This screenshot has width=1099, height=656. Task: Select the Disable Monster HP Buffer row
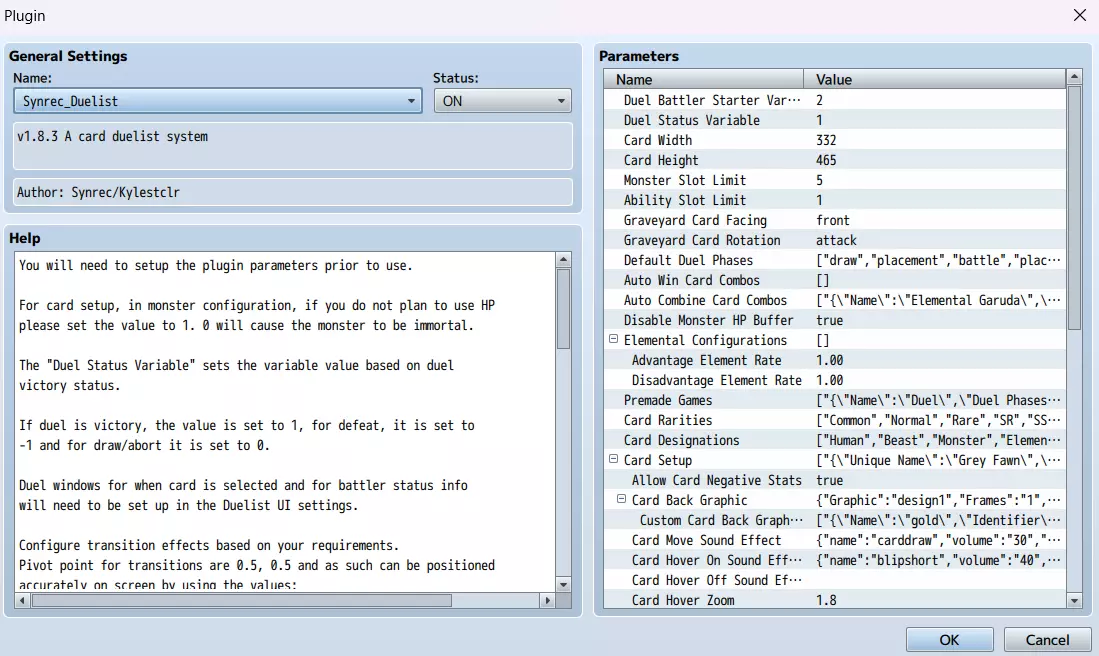click(708, 320)
